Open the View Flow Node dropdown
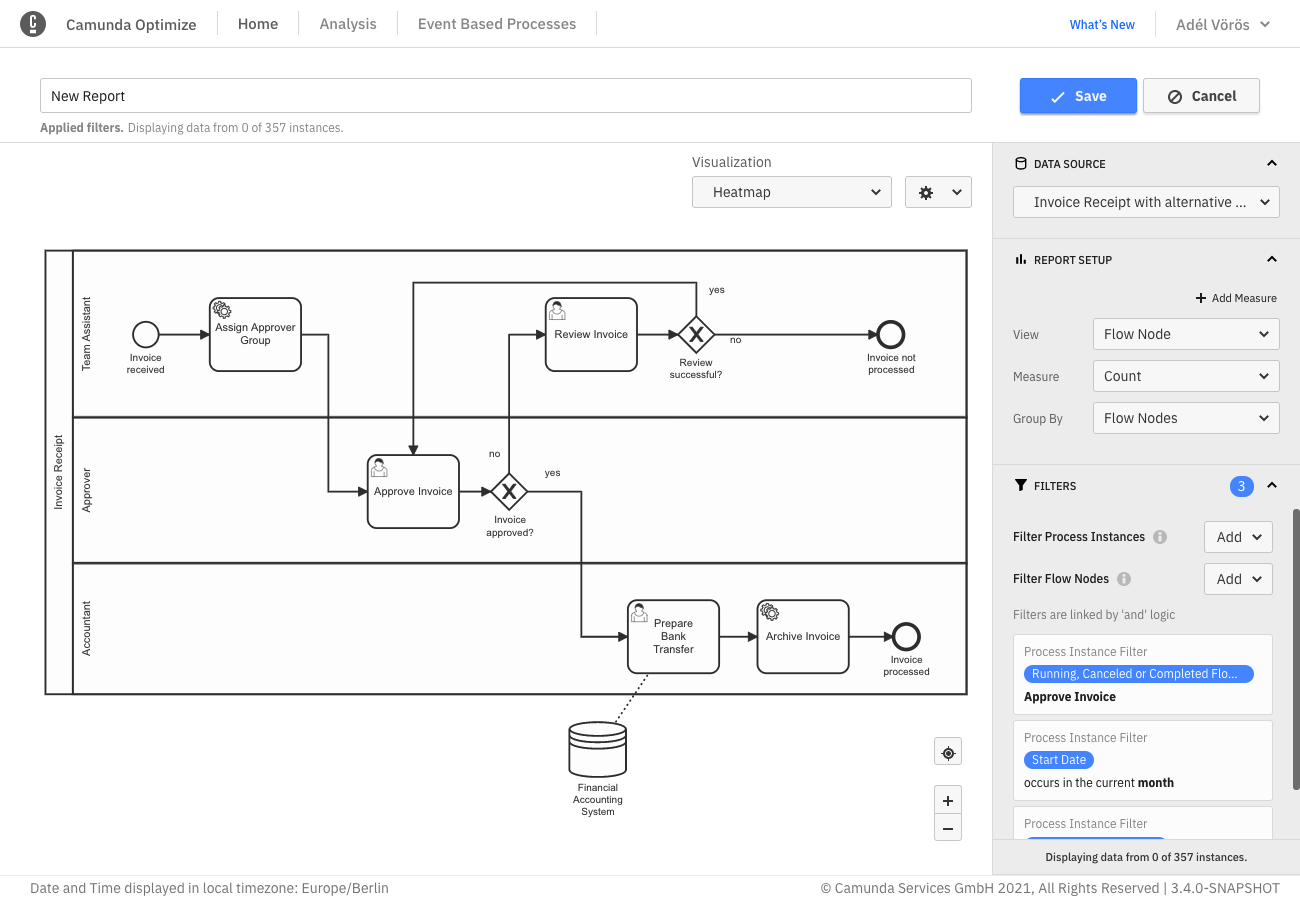This screenshot has height=900, width=1300. click(1185, 334)
